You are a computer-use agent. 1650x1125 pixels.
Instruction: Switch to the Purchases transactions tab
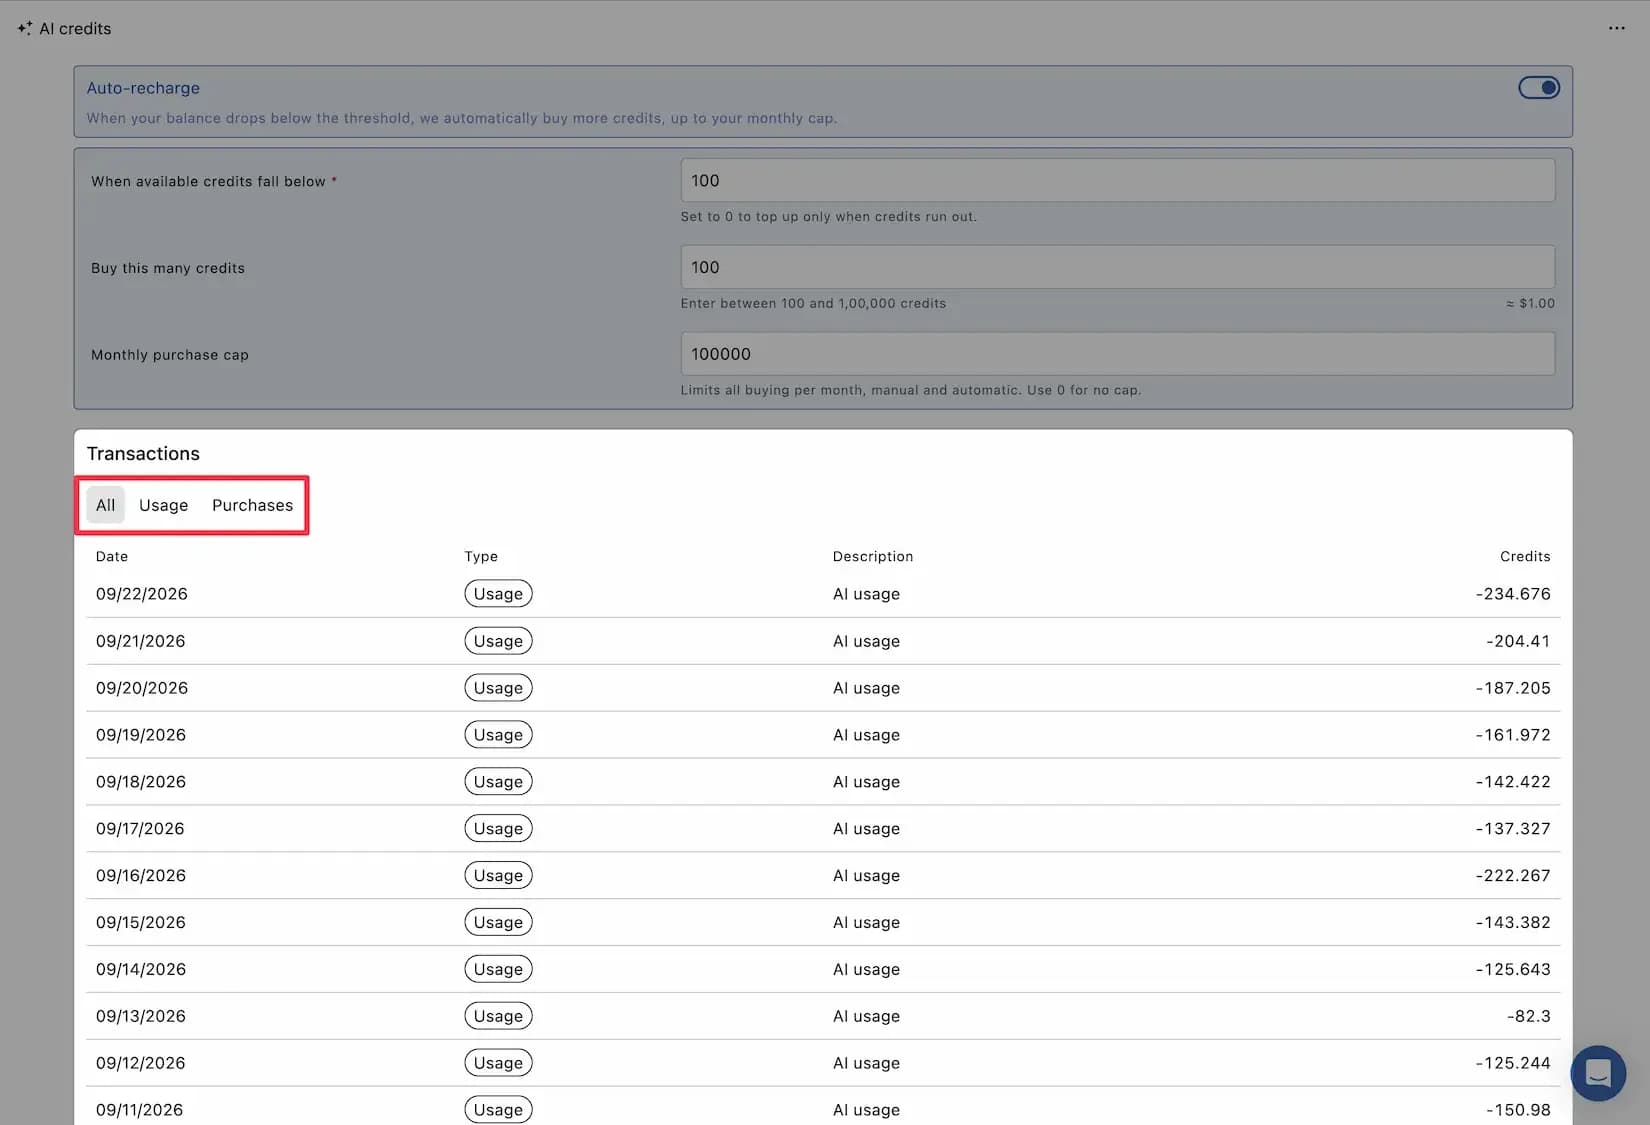coord(252,505)
